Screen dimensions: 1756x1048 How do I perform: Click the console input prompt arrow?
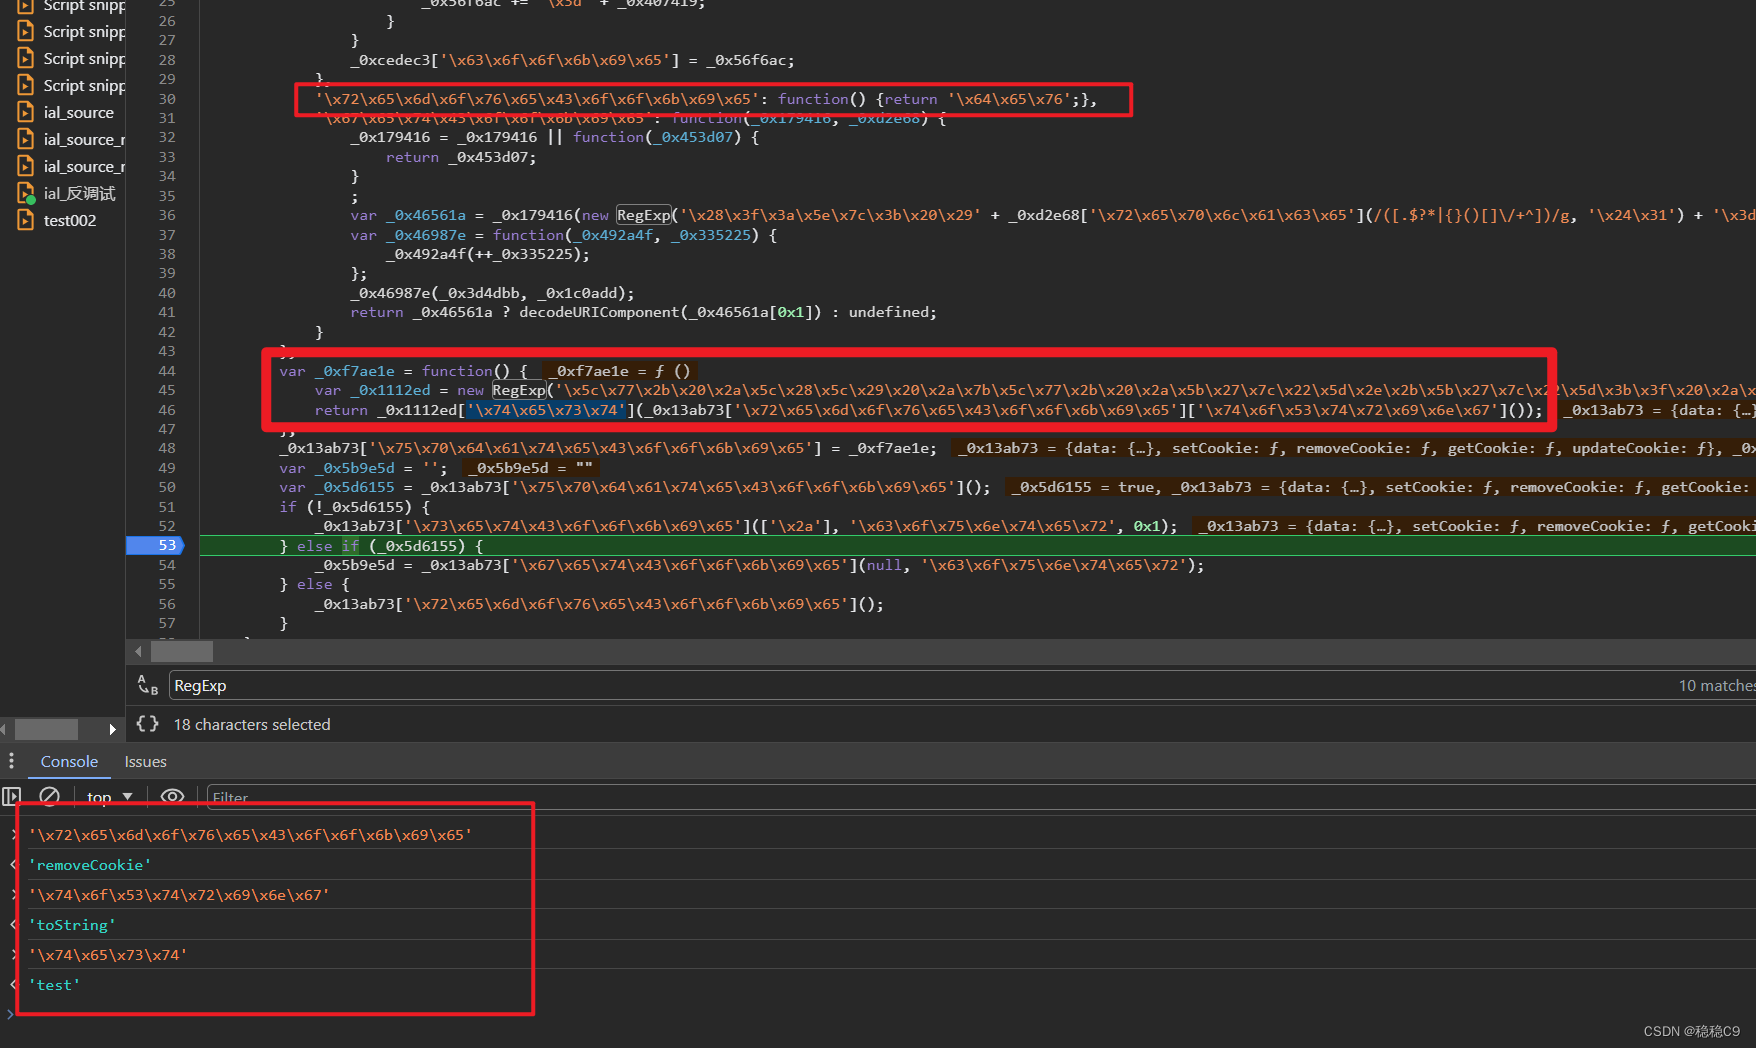[10, 1014]
